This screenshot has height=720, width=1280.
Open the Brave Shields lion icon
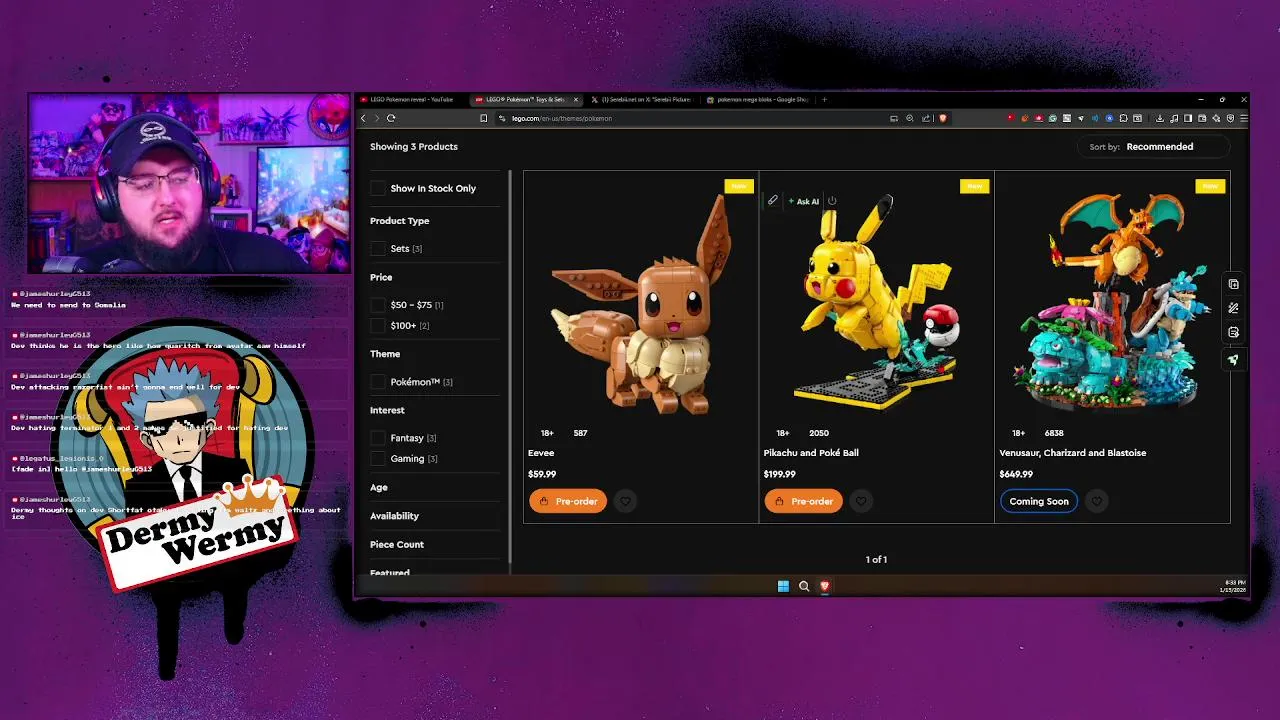(x=942, y=118)
